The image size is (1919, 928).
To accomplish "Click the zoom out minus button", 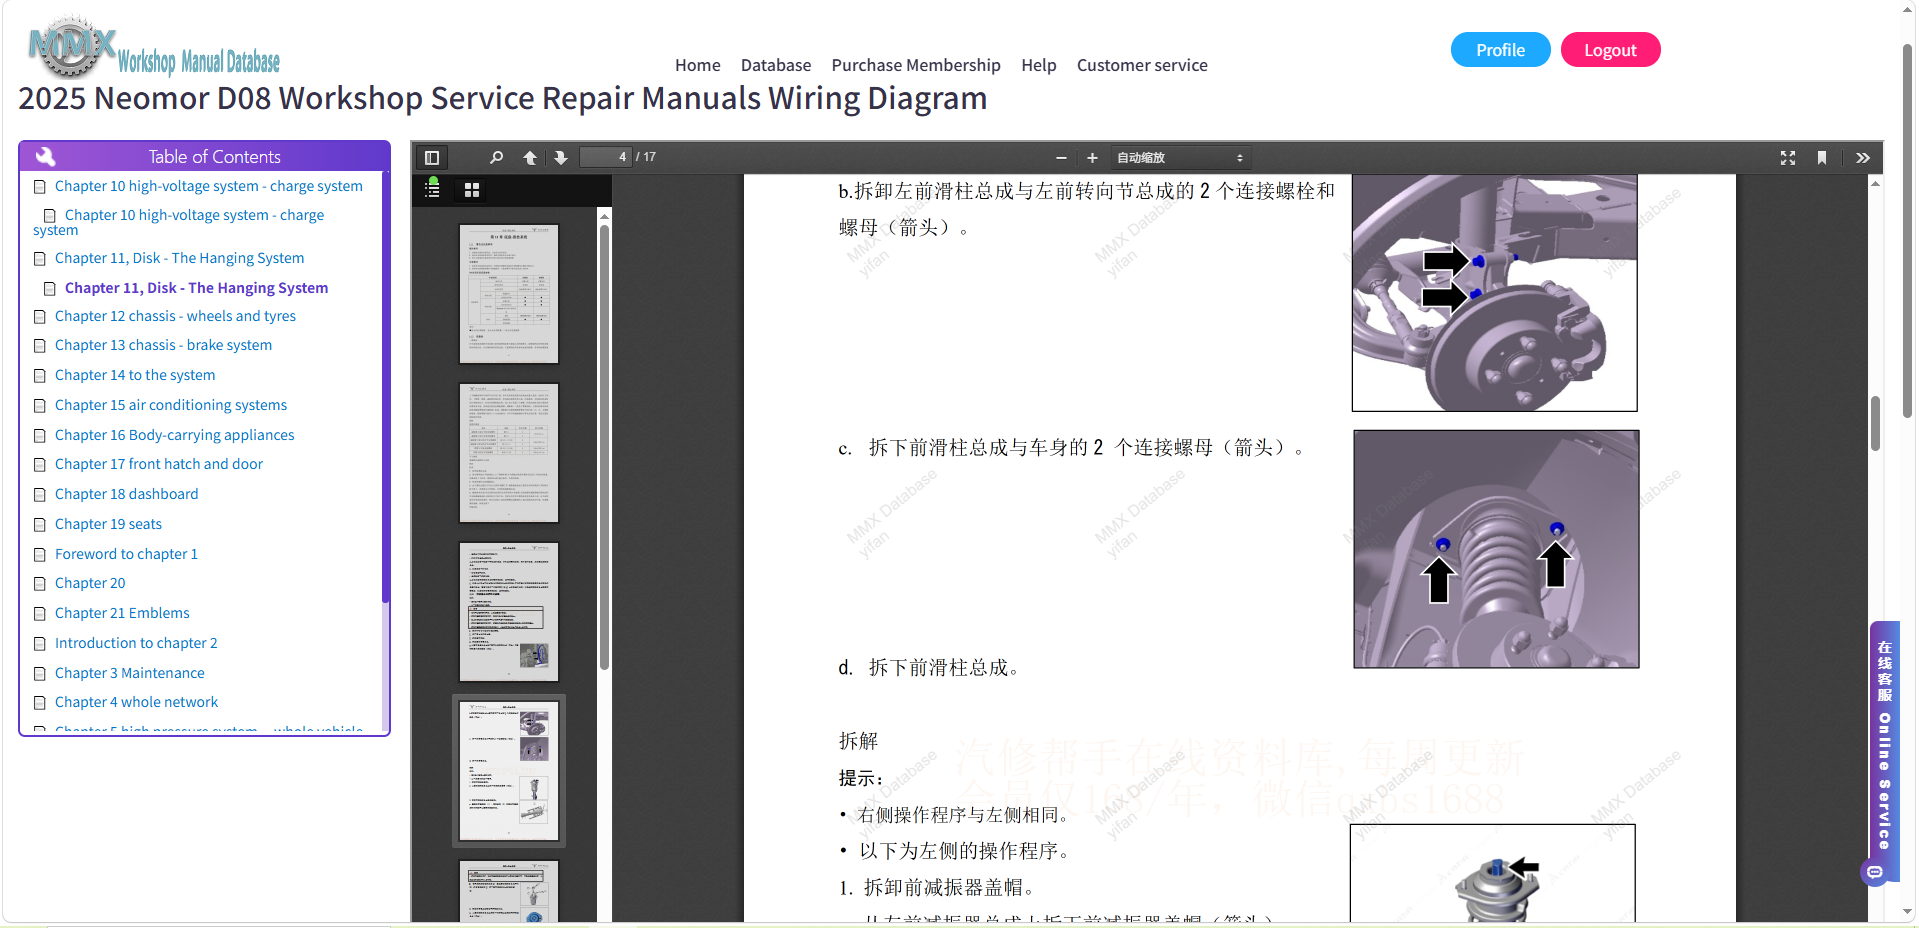I will [1061, 158].
